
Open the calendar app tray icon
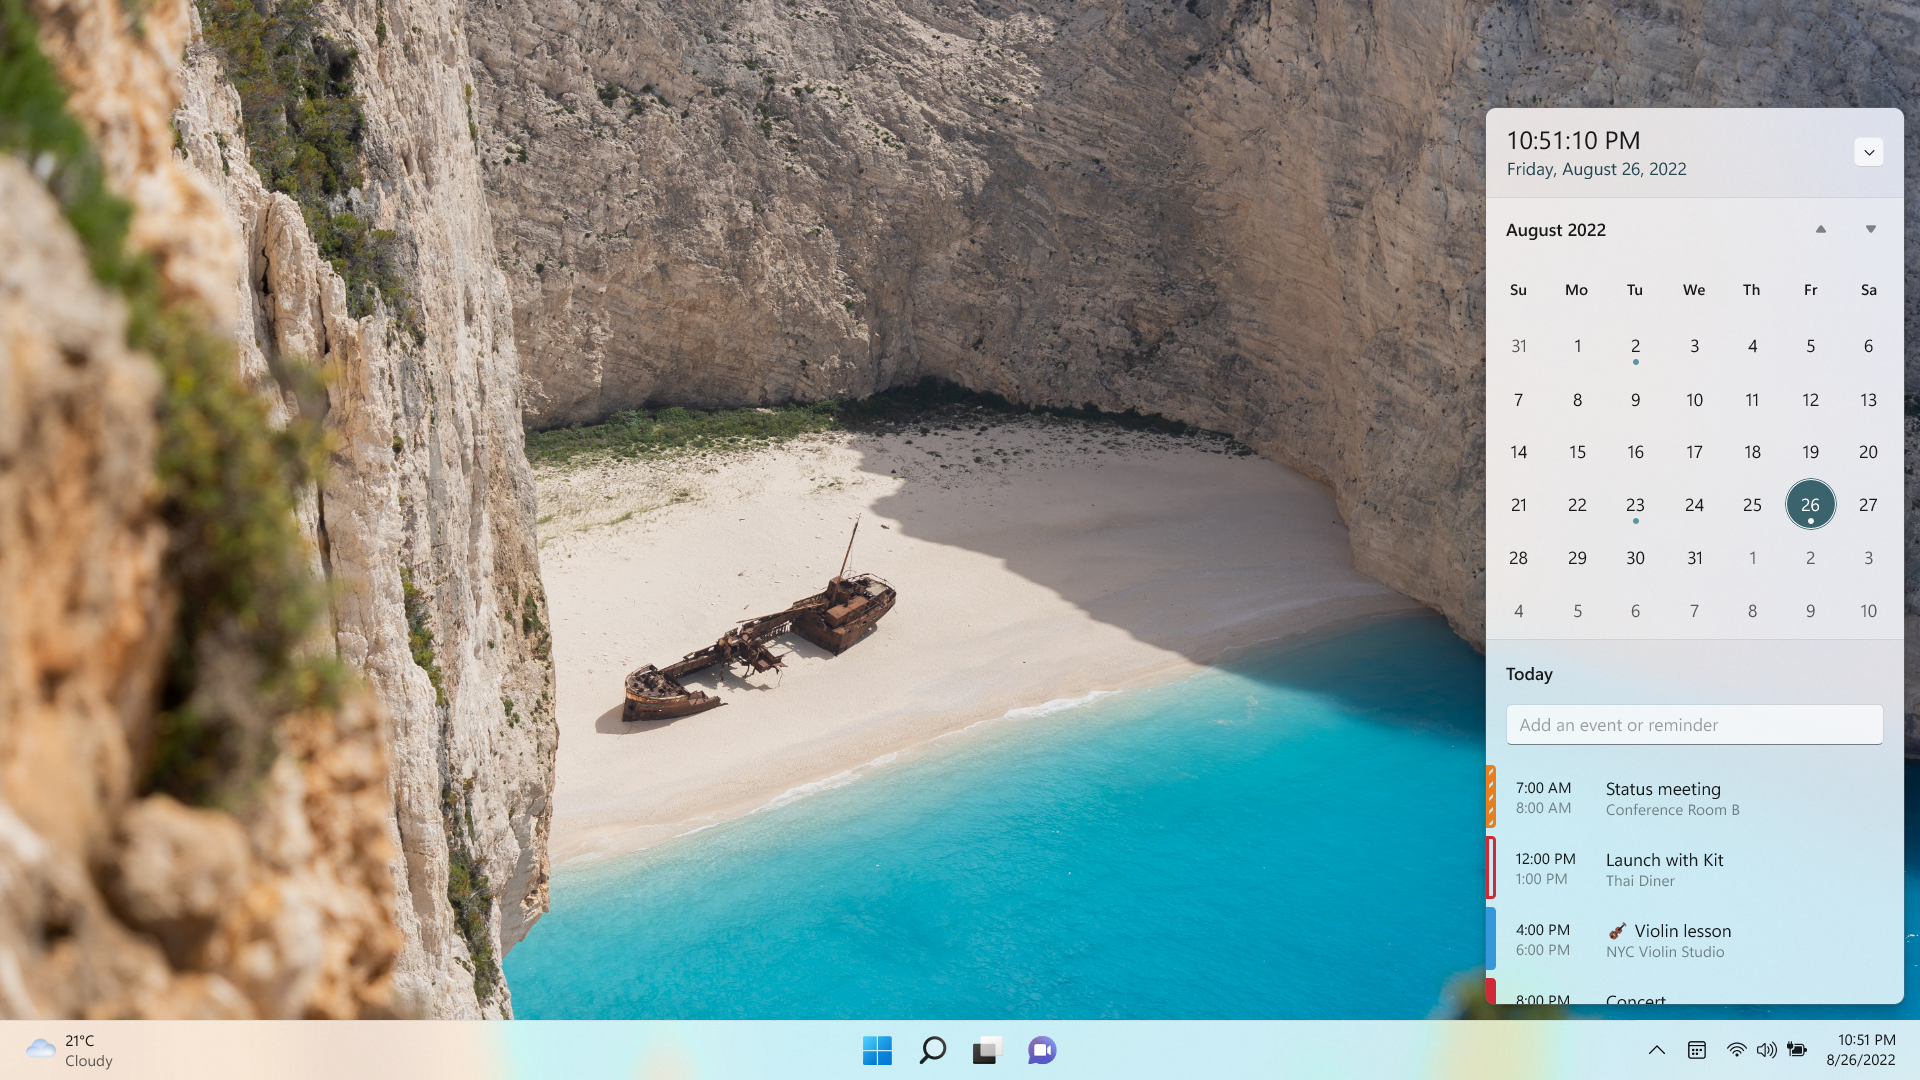[1697, 1050]
